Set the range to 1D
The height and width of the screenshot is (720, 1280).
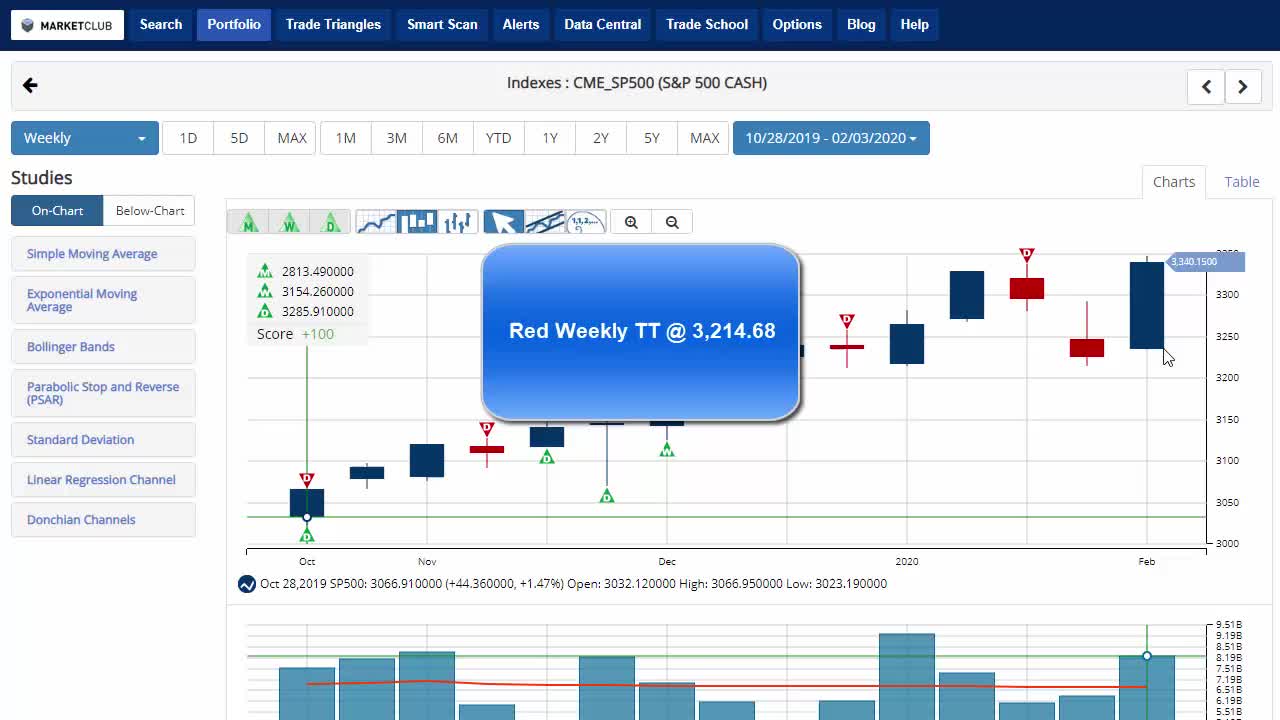[x=188, y=138]
